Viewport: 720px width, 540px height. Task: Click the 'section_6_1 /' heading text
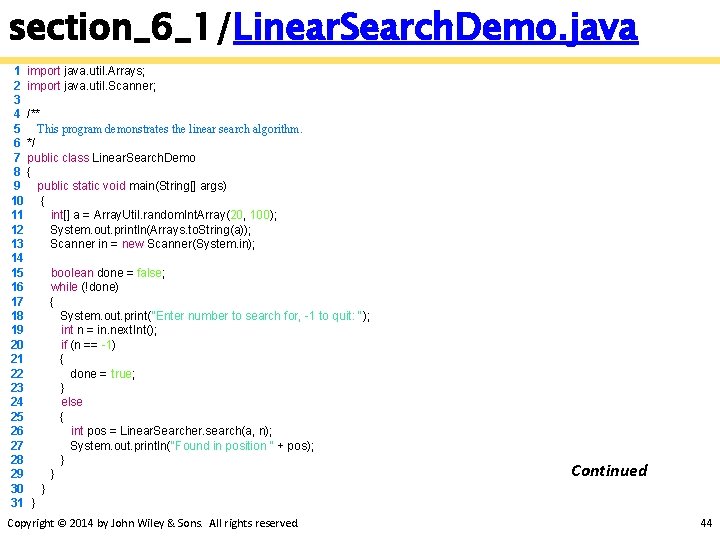coord(118,28)
